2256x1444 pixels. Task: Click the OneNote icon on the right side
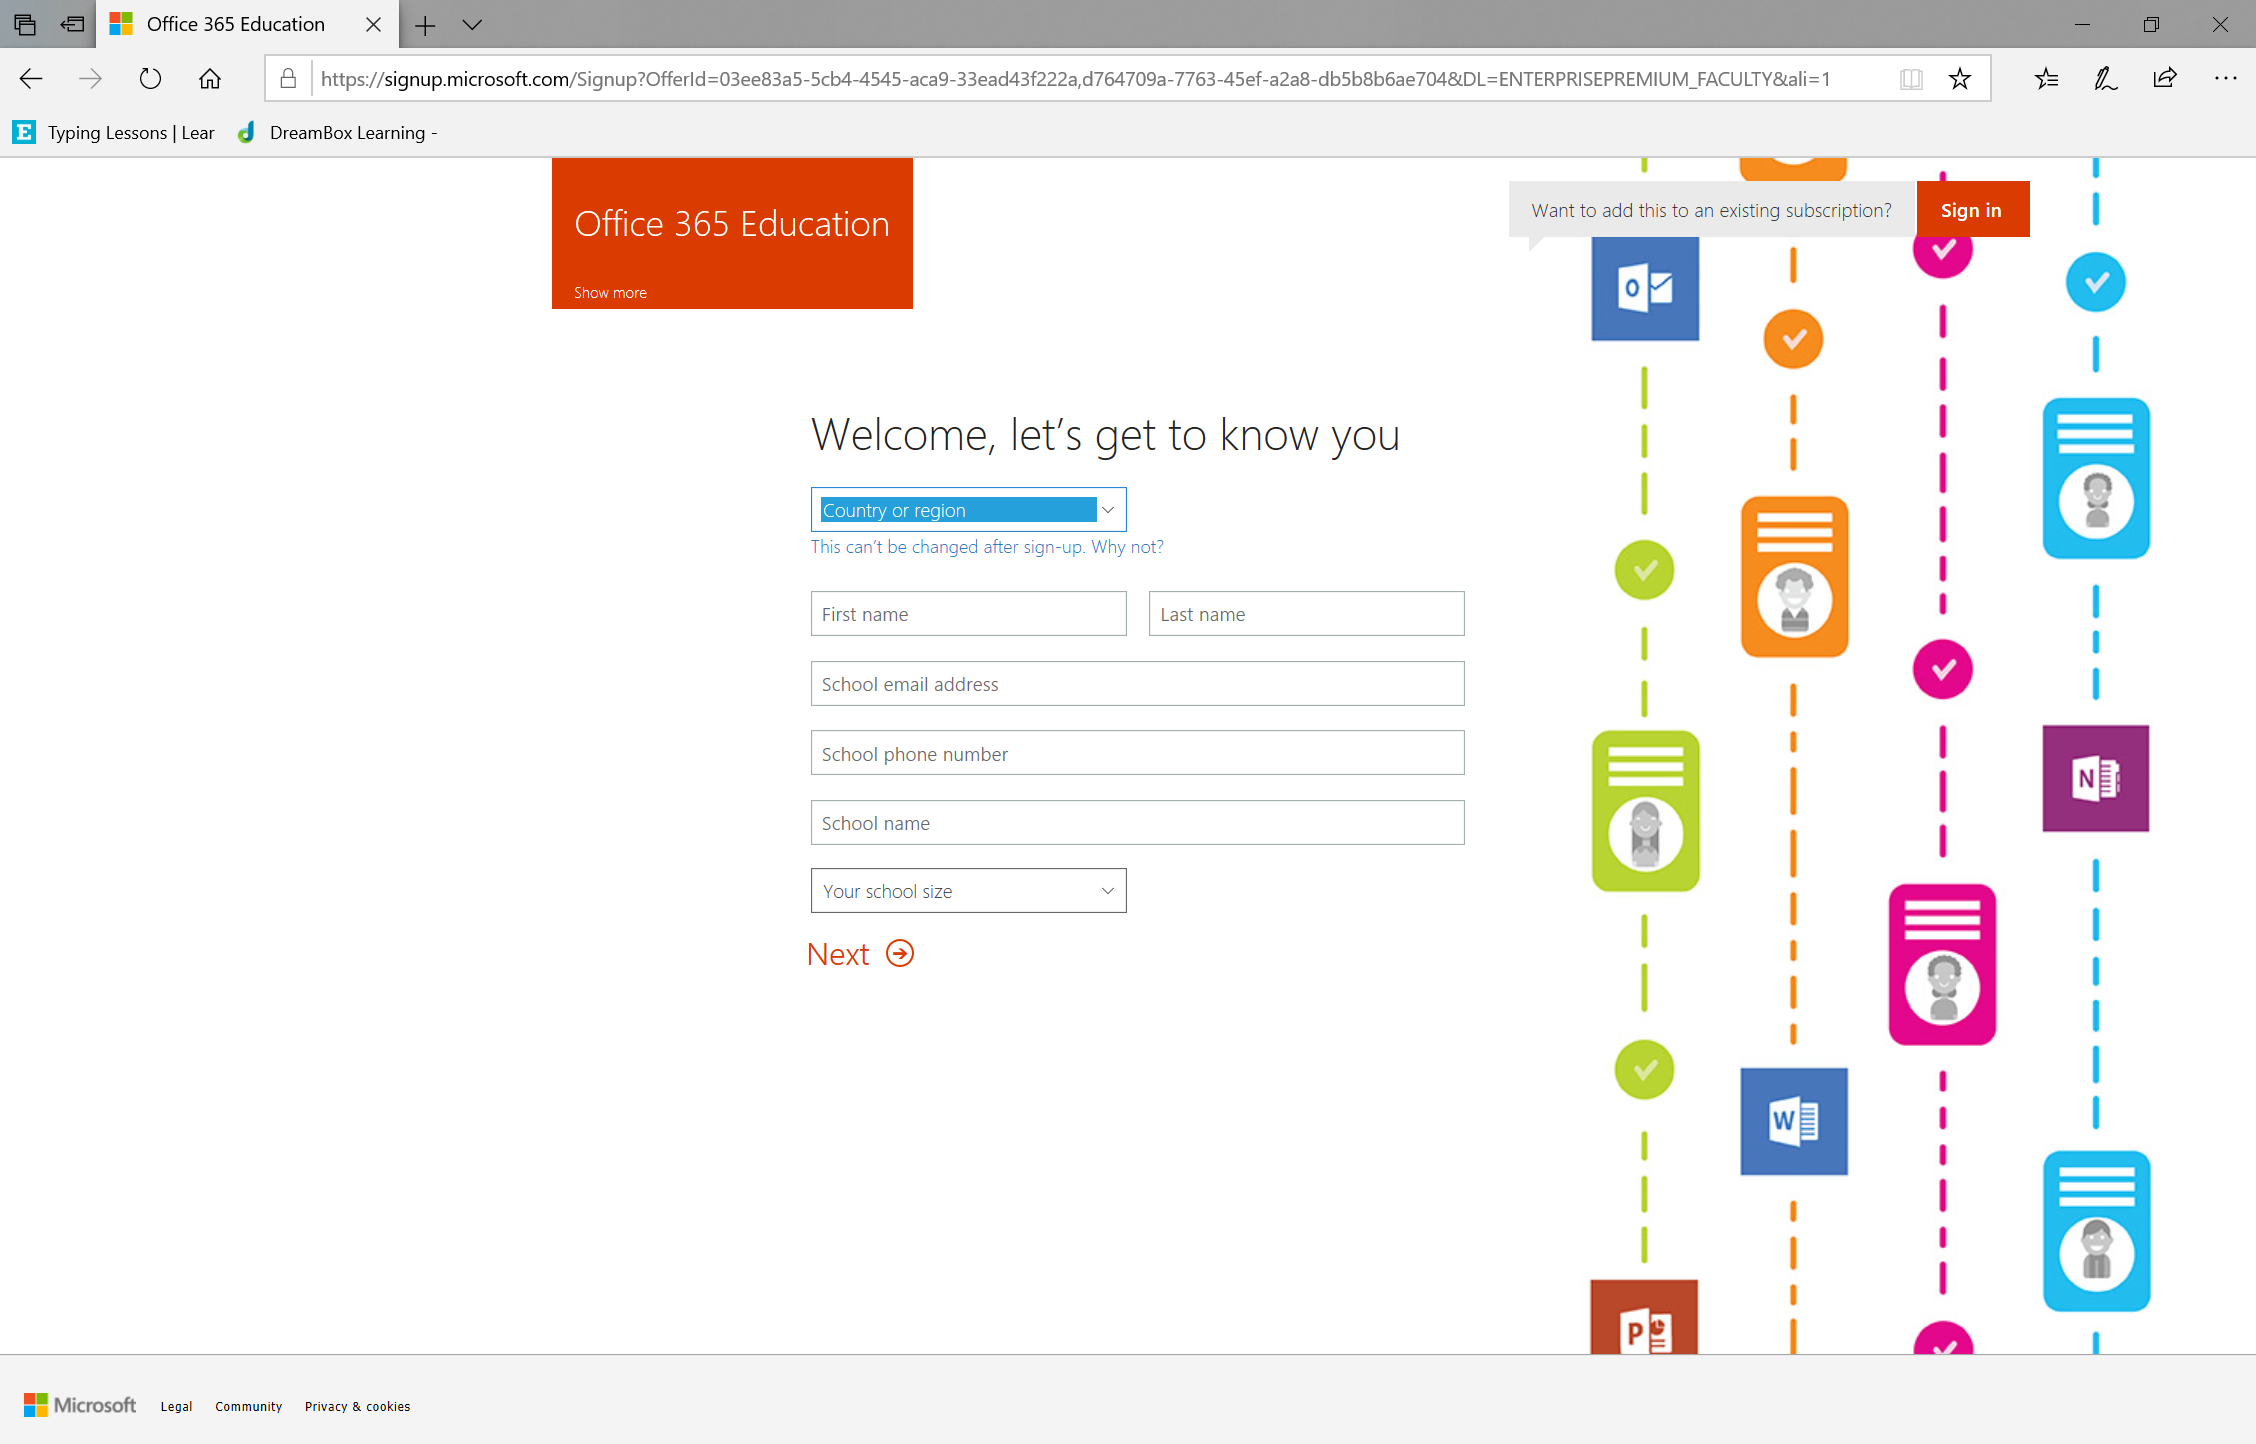click(x=2095, y=778)
